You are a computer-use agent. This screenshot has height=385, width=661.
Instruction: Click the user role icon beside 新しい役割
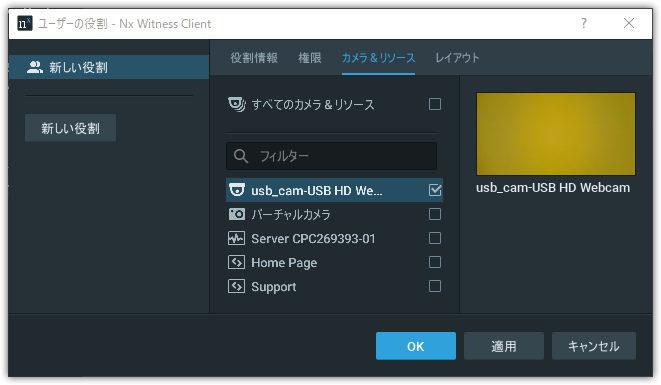tap(35, 67)
